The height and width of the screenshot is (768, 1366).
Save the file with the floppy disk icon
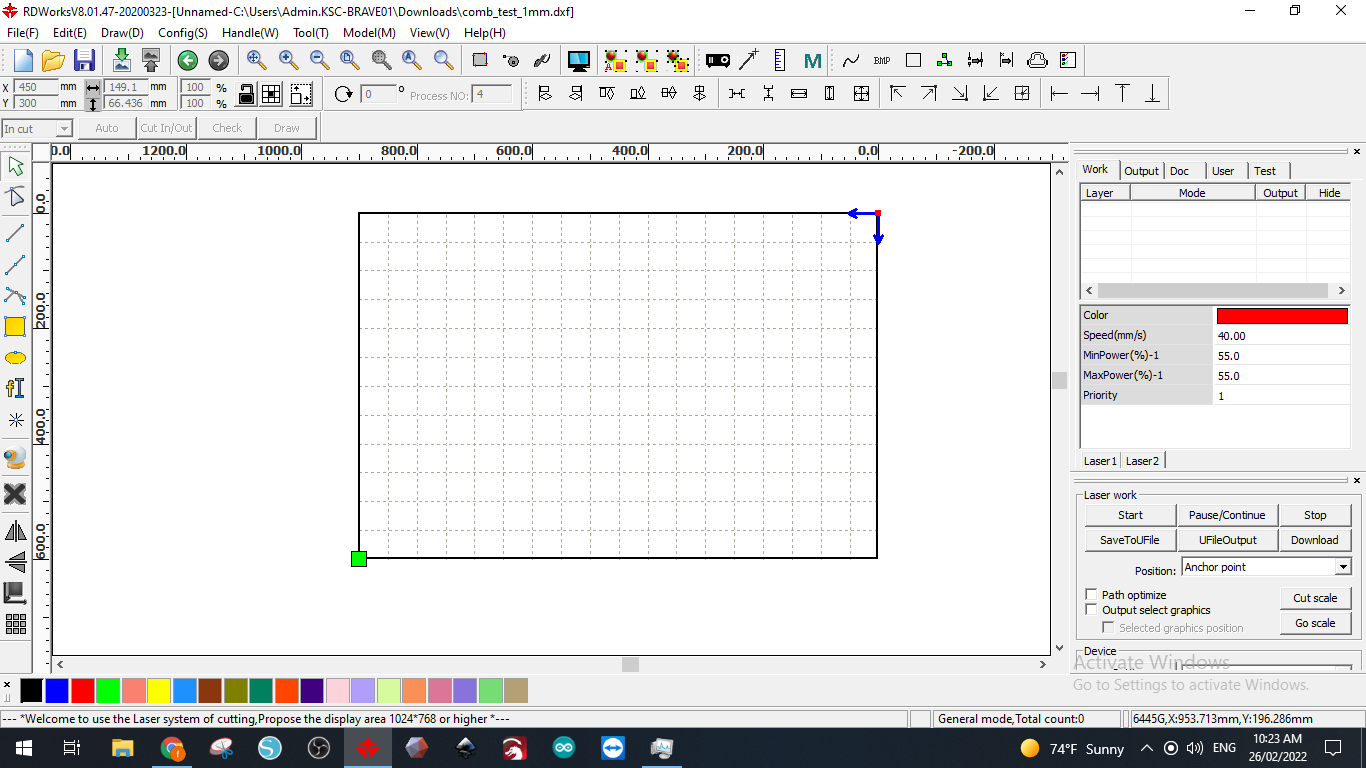[x=84, y=60]
